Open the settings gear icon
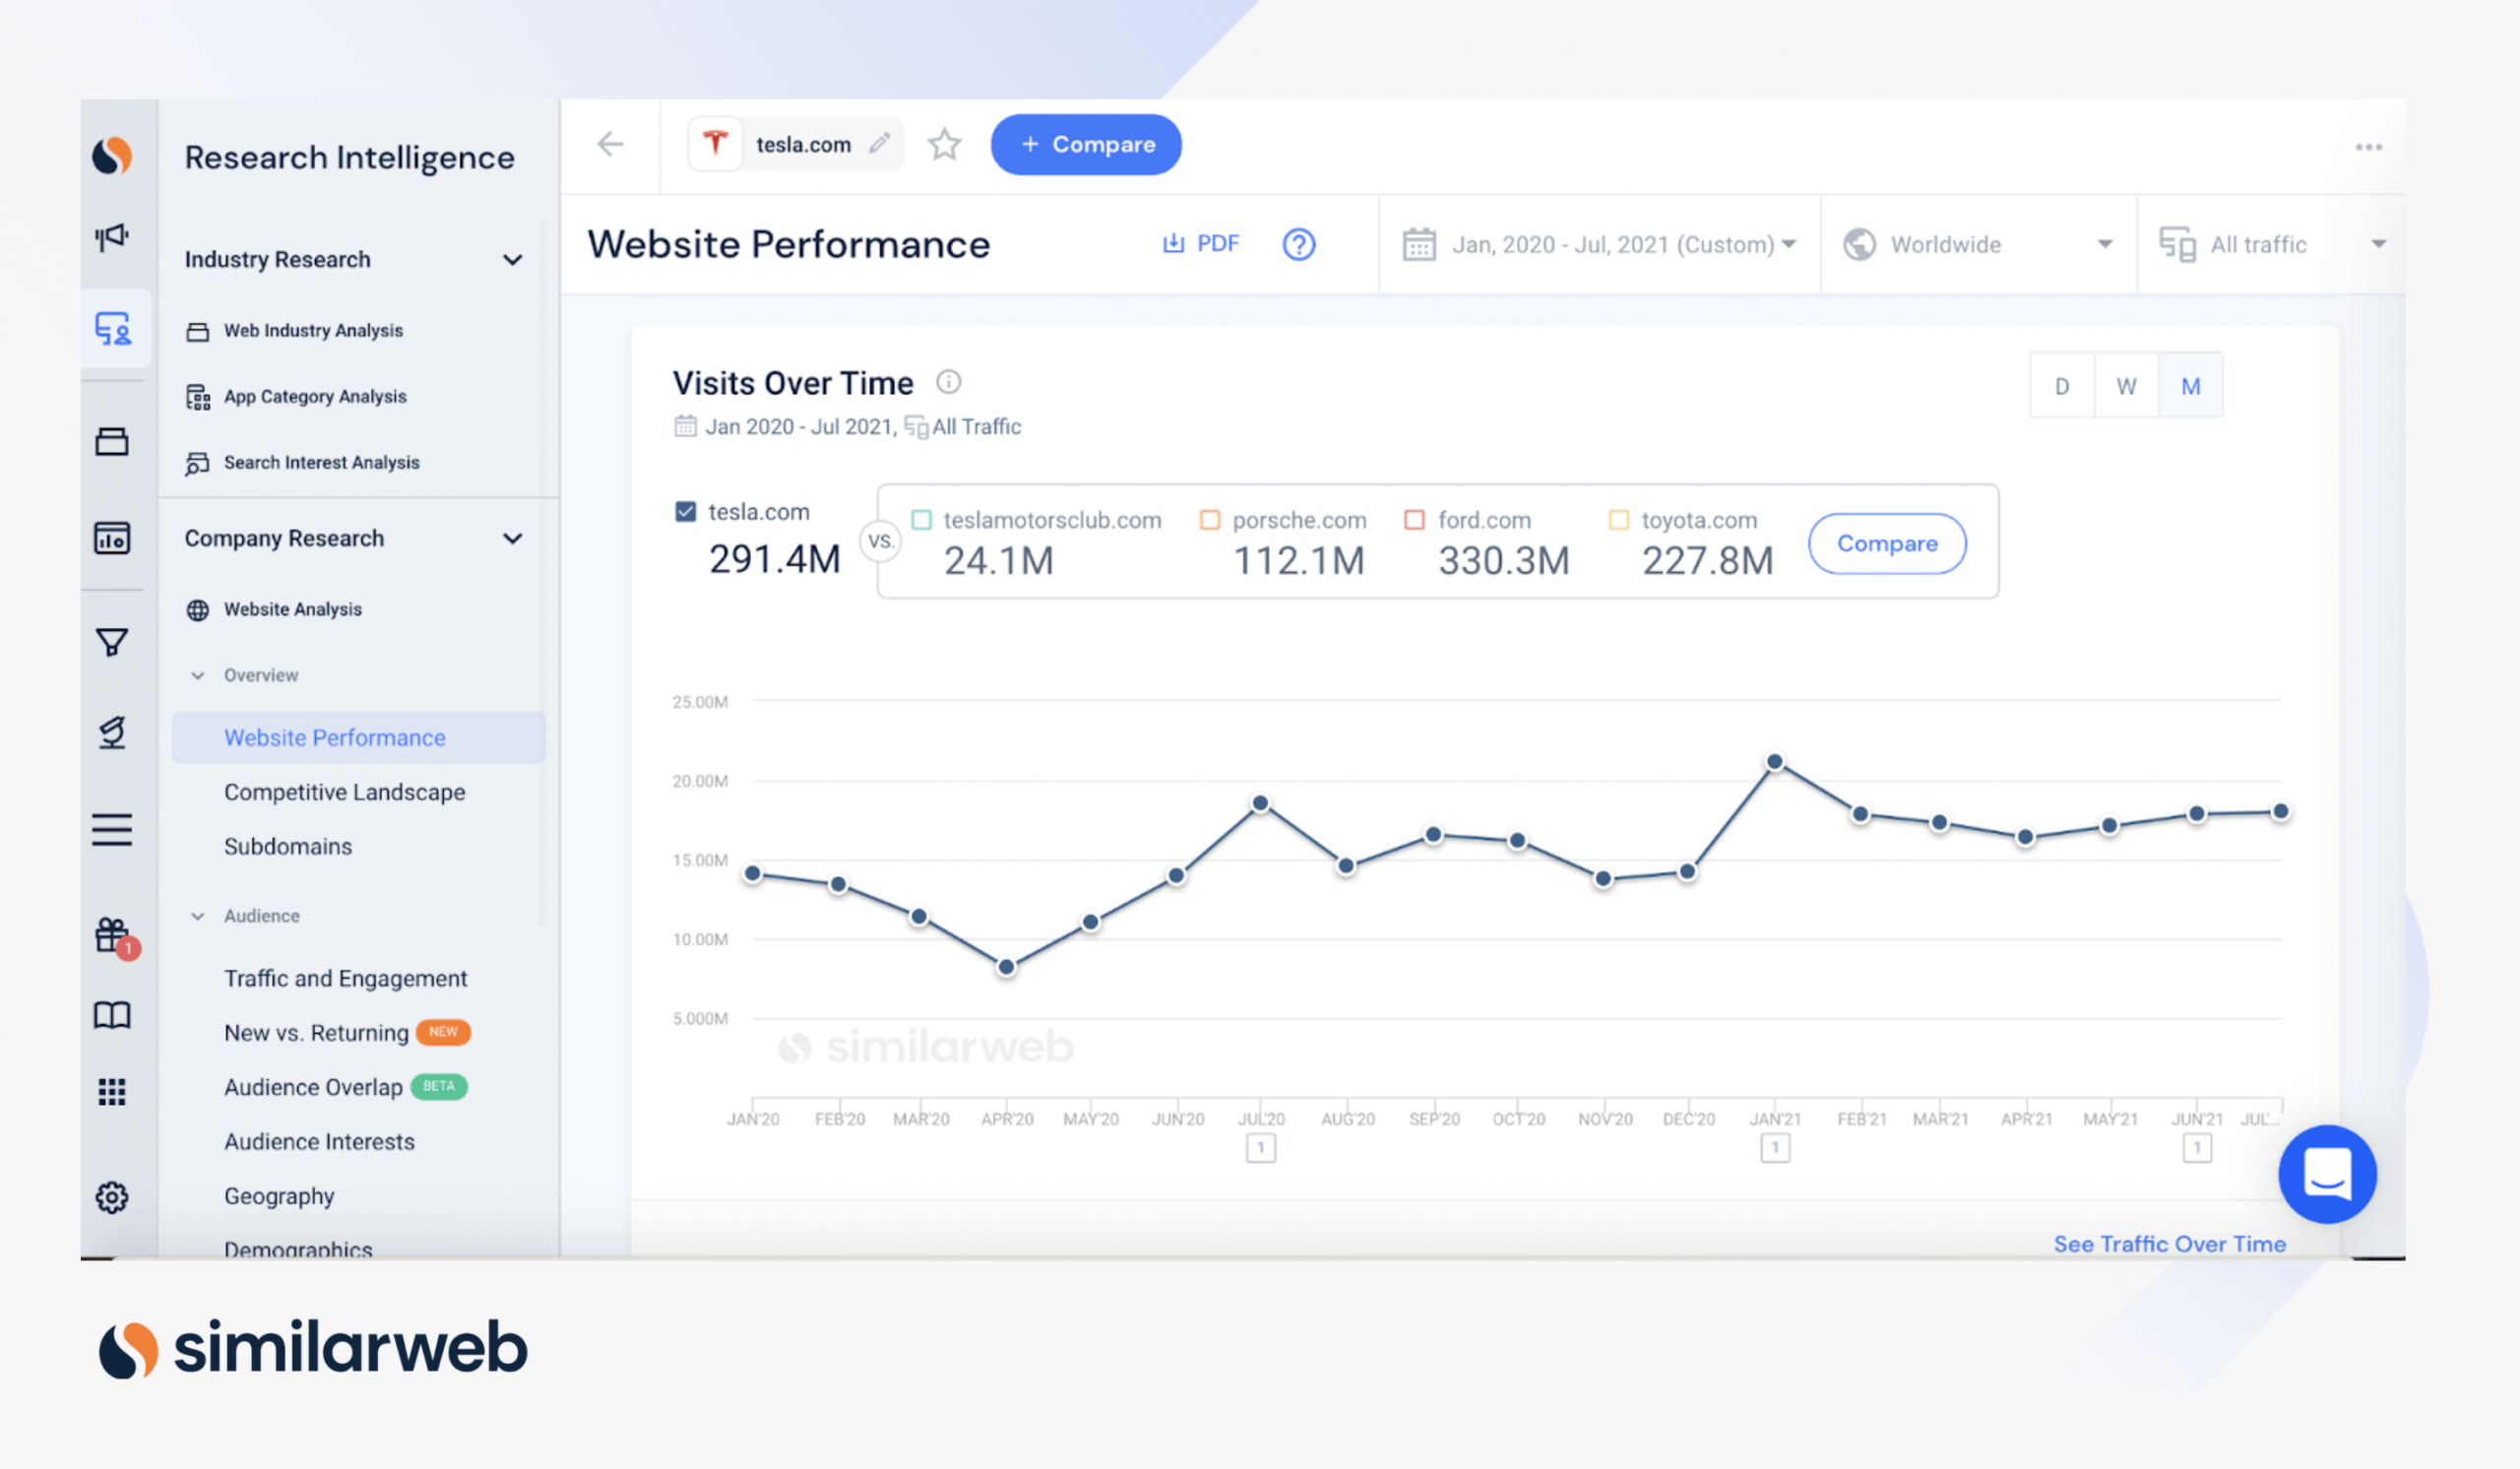Screen dimensions: 2520x1469 [x=112, y=1197]
